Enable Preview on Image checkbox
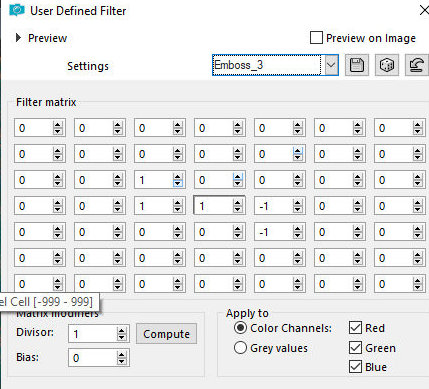 316,38
